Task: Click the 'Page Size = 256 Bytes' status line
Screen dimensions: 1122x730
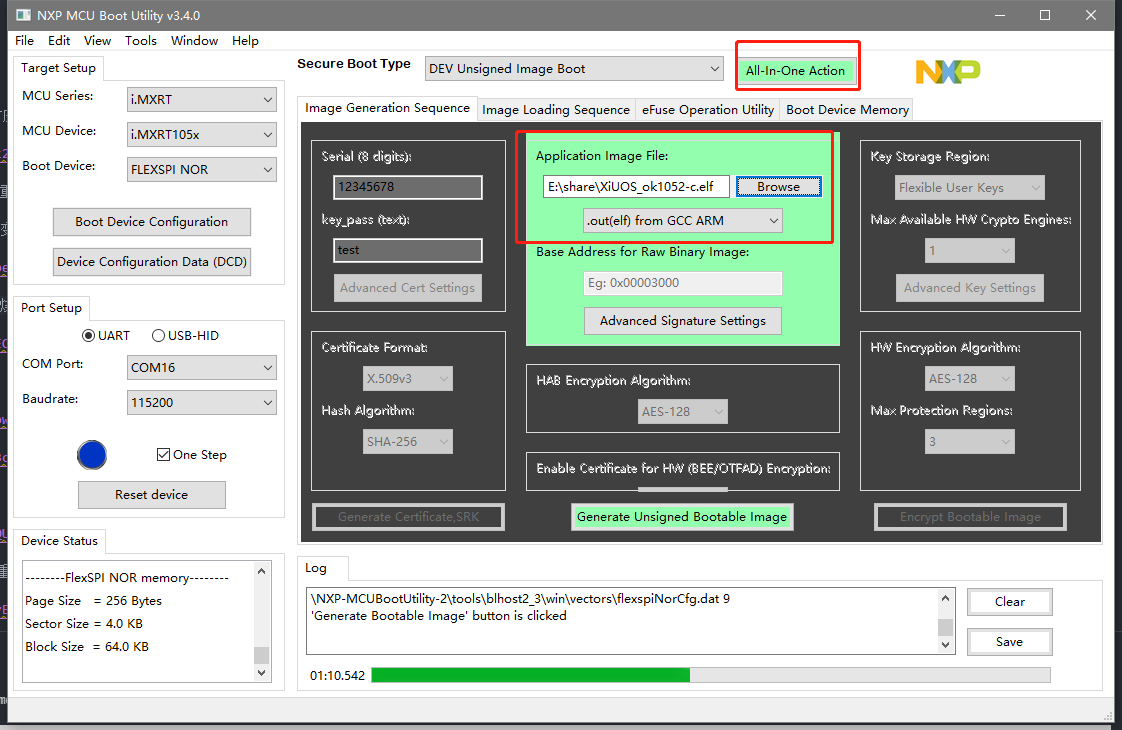Action: click(x=94, y=601)
